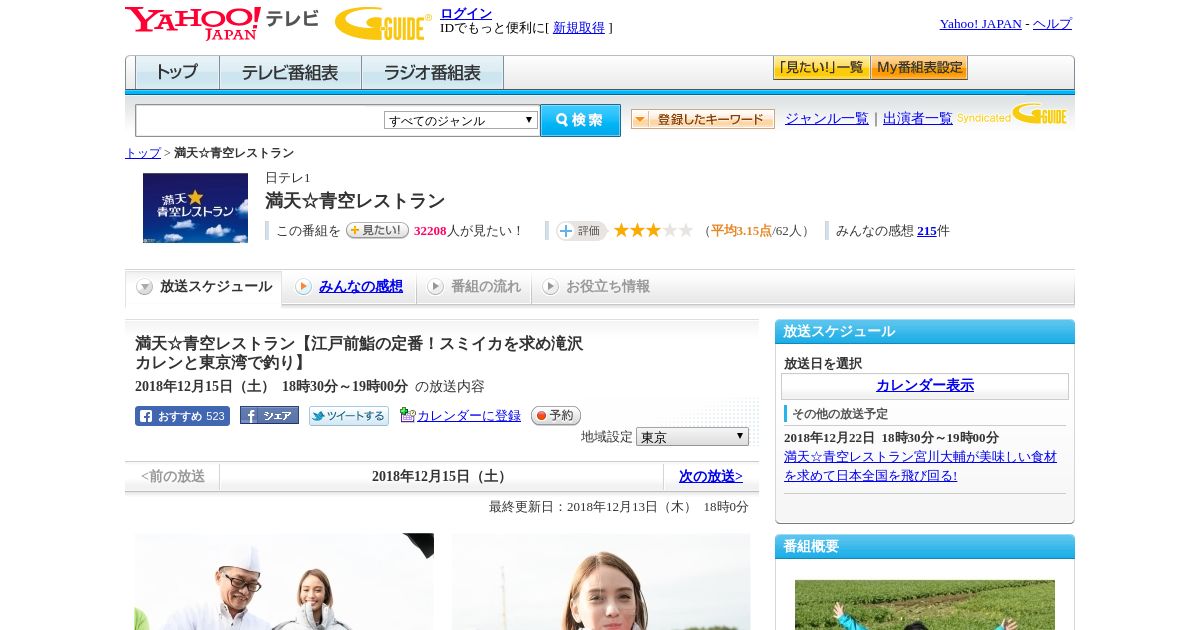This screenshot has height=630, width=1200.
Task: Switch to the テレビ番組表 tab
Action: (290, 73)
